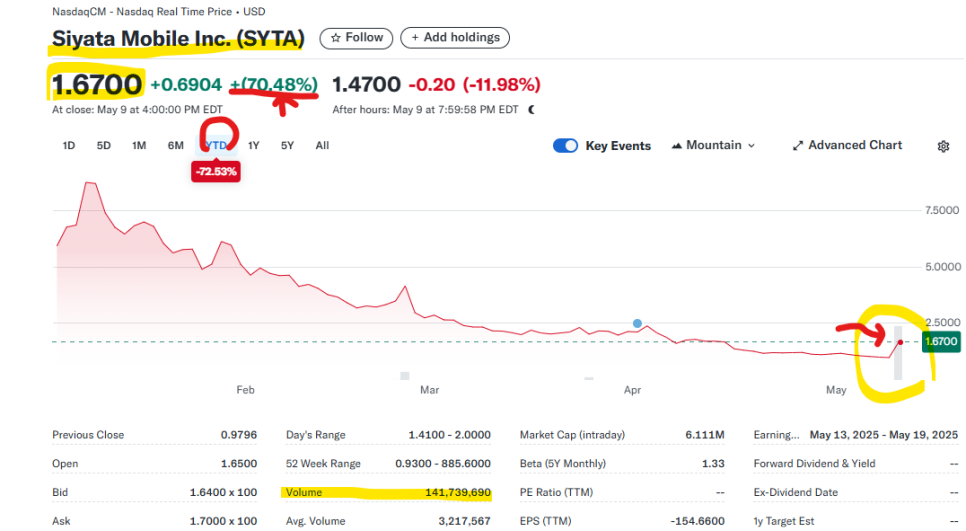Click the after-hours moon icon

tap(531, 110)
